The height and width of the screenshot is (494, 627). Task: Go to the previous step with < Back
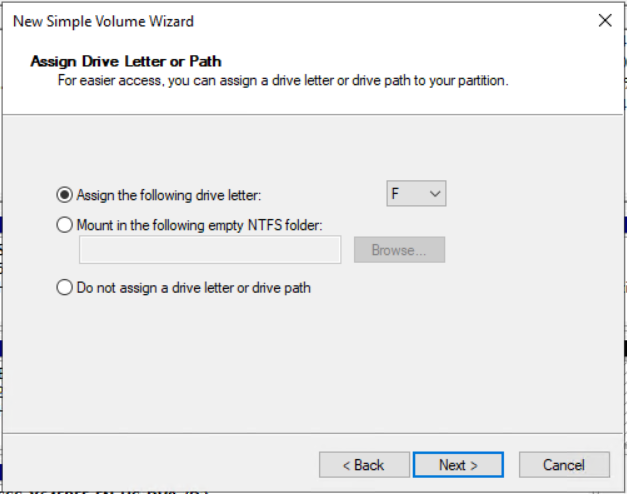coord(364,465)
